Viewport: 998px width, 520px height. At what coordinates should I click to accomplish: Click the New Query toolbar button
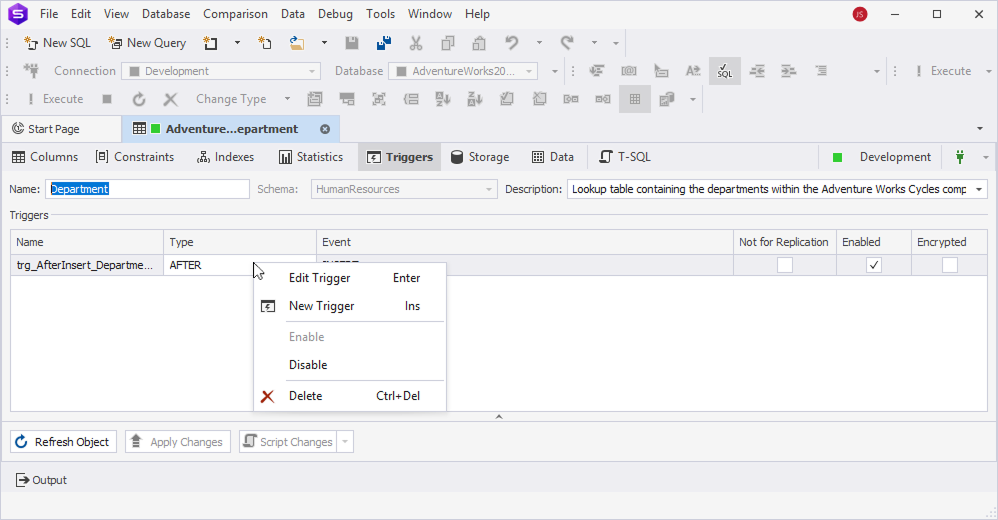147,43
